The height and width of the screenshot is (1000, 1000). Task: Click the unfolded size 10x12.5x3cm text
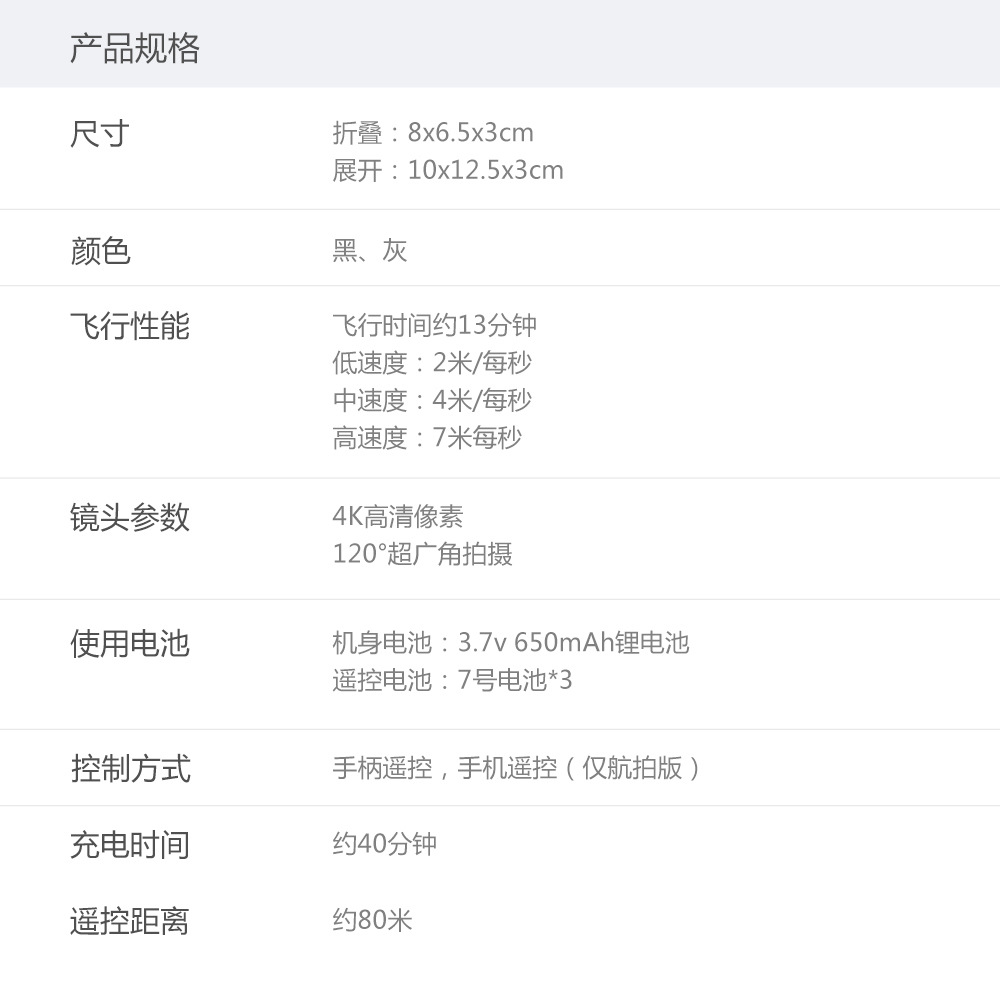[x=448, y=170]
